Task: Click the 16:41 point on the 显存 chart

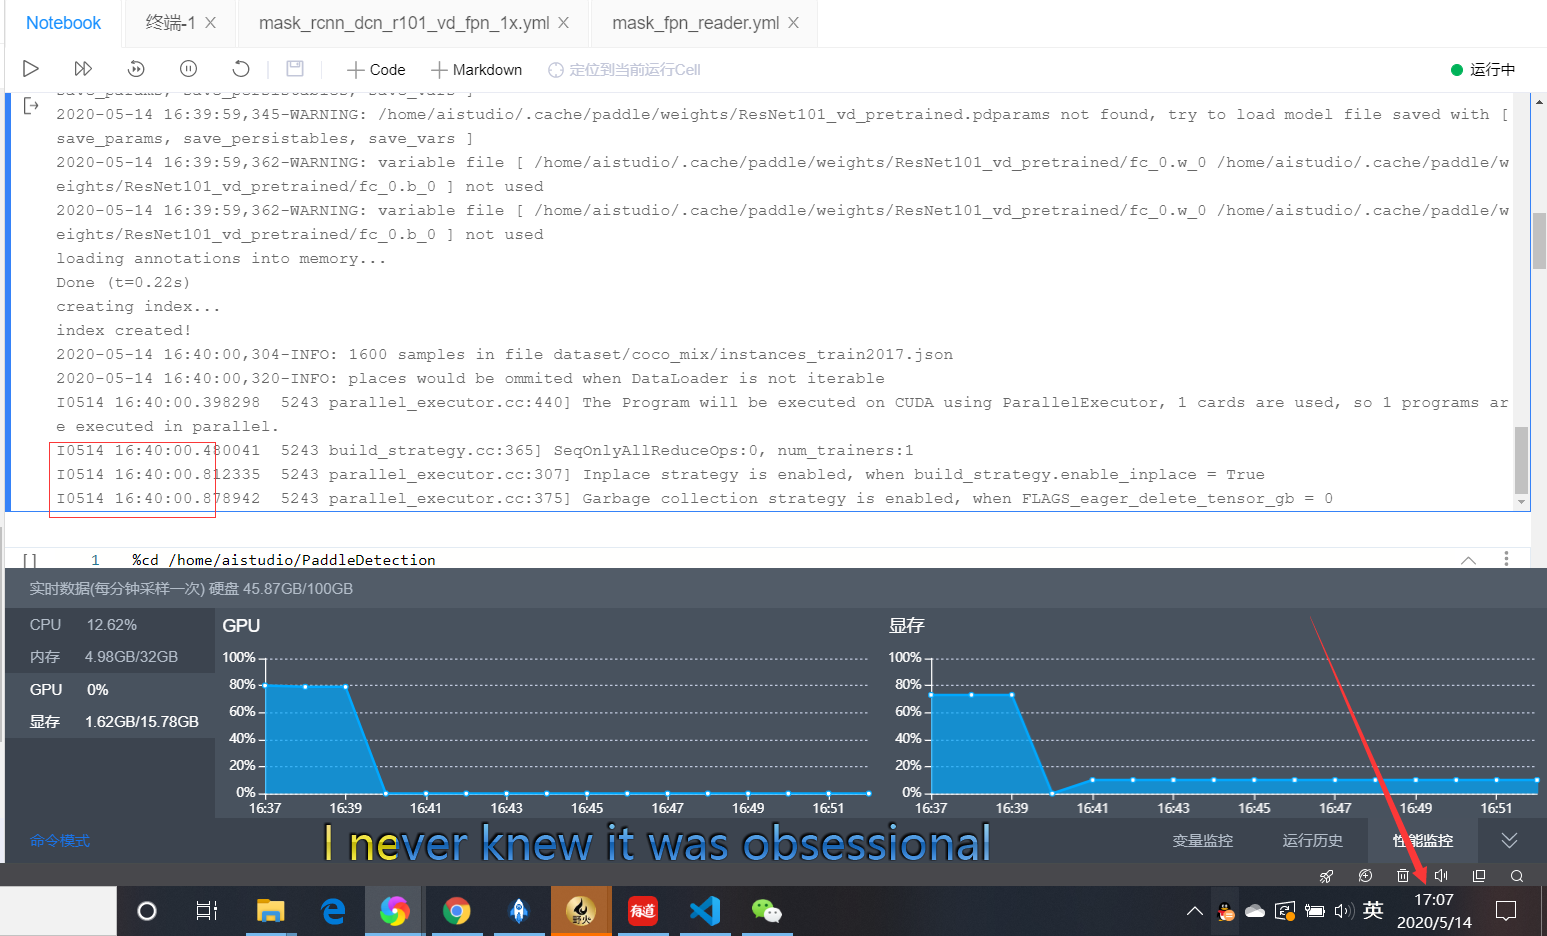Action: (x=1093, y=780)
